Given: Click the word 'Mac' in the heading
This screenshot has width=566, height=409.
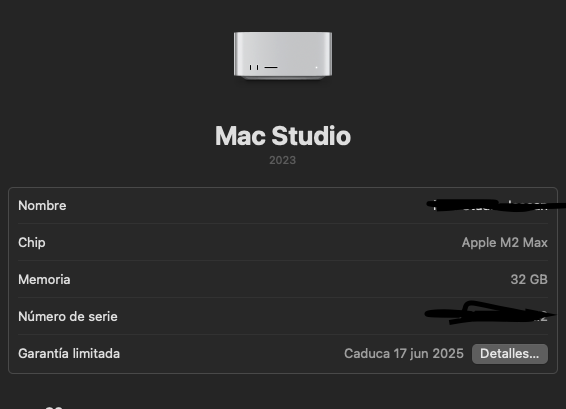Looking at the screenshot, I should pos(240,136).
